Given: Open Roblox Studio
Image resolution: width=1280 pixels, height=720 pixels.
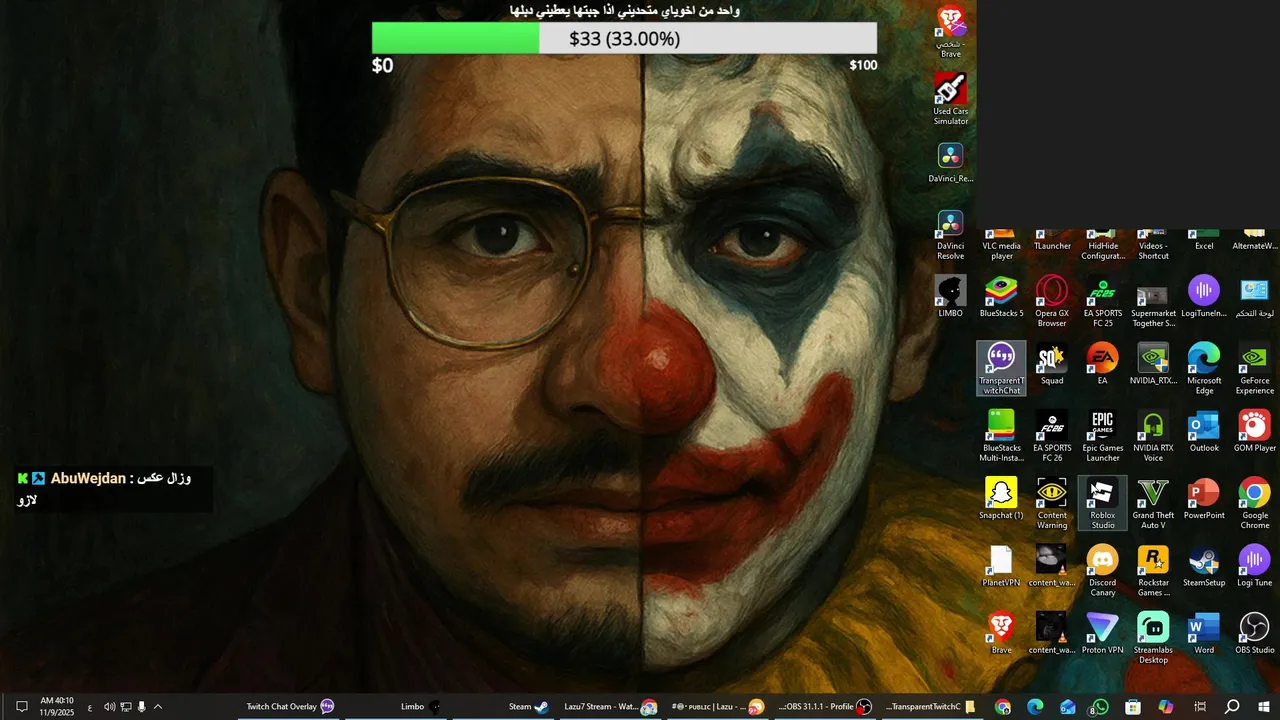Looking at the screenshot, I should tap(1103, 504).
